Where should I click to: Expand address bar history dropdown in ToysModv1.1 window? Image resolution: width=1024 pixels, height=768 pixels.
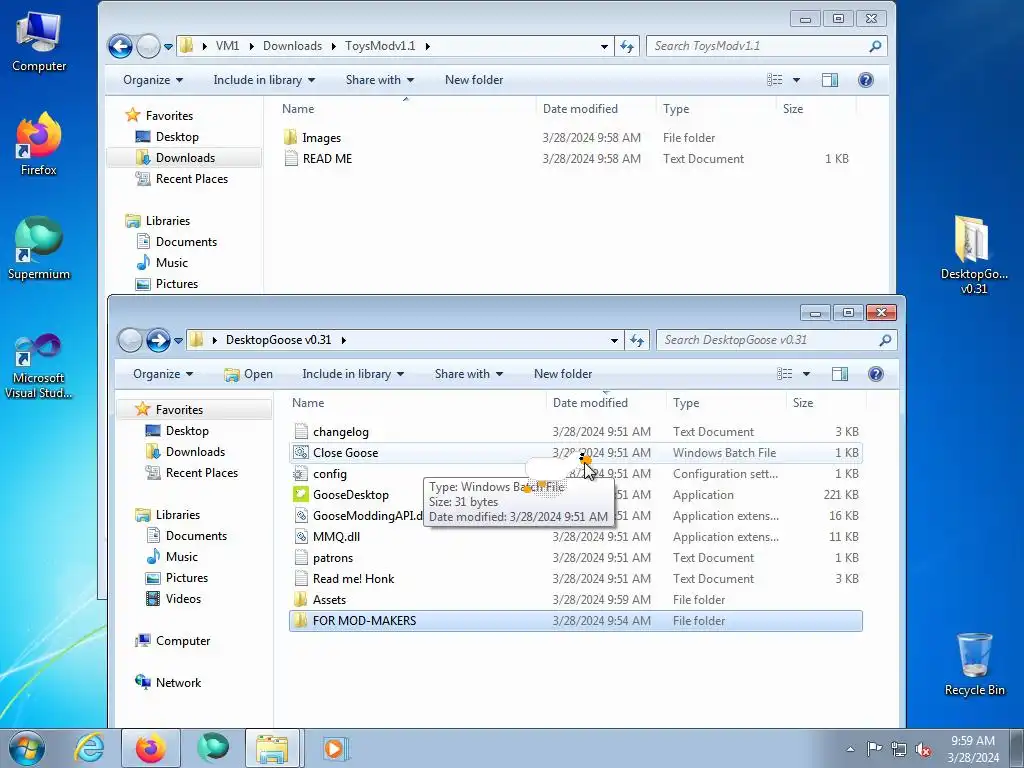point(604,46)
